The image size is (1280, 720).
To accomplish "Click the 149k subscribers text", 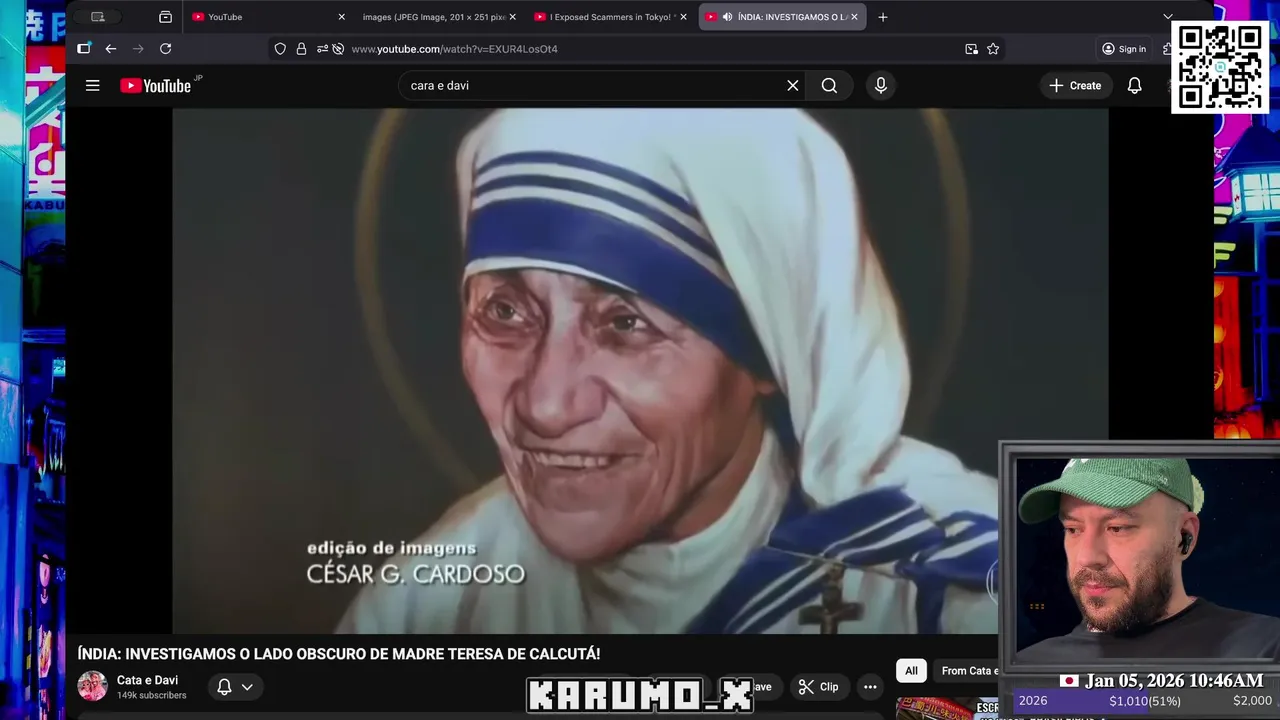I will point(151,695).
